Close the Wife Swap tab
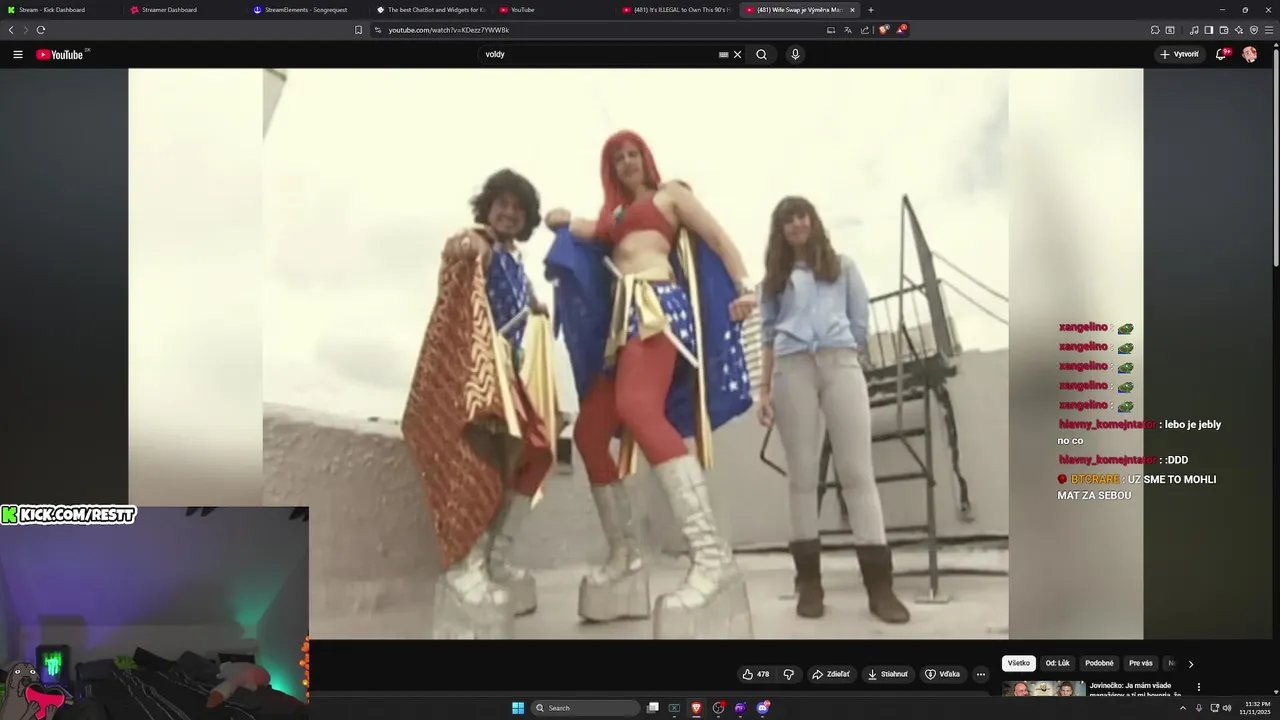The height and width of the screenshot is (720, 1280). (852, 10)
